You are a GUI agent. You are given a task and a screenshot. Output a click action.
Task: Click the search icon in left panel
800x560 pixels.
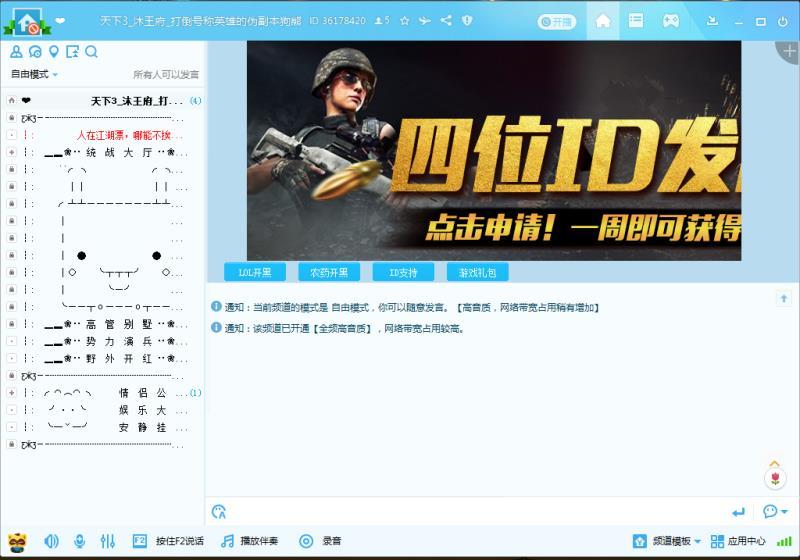(91, 52)
